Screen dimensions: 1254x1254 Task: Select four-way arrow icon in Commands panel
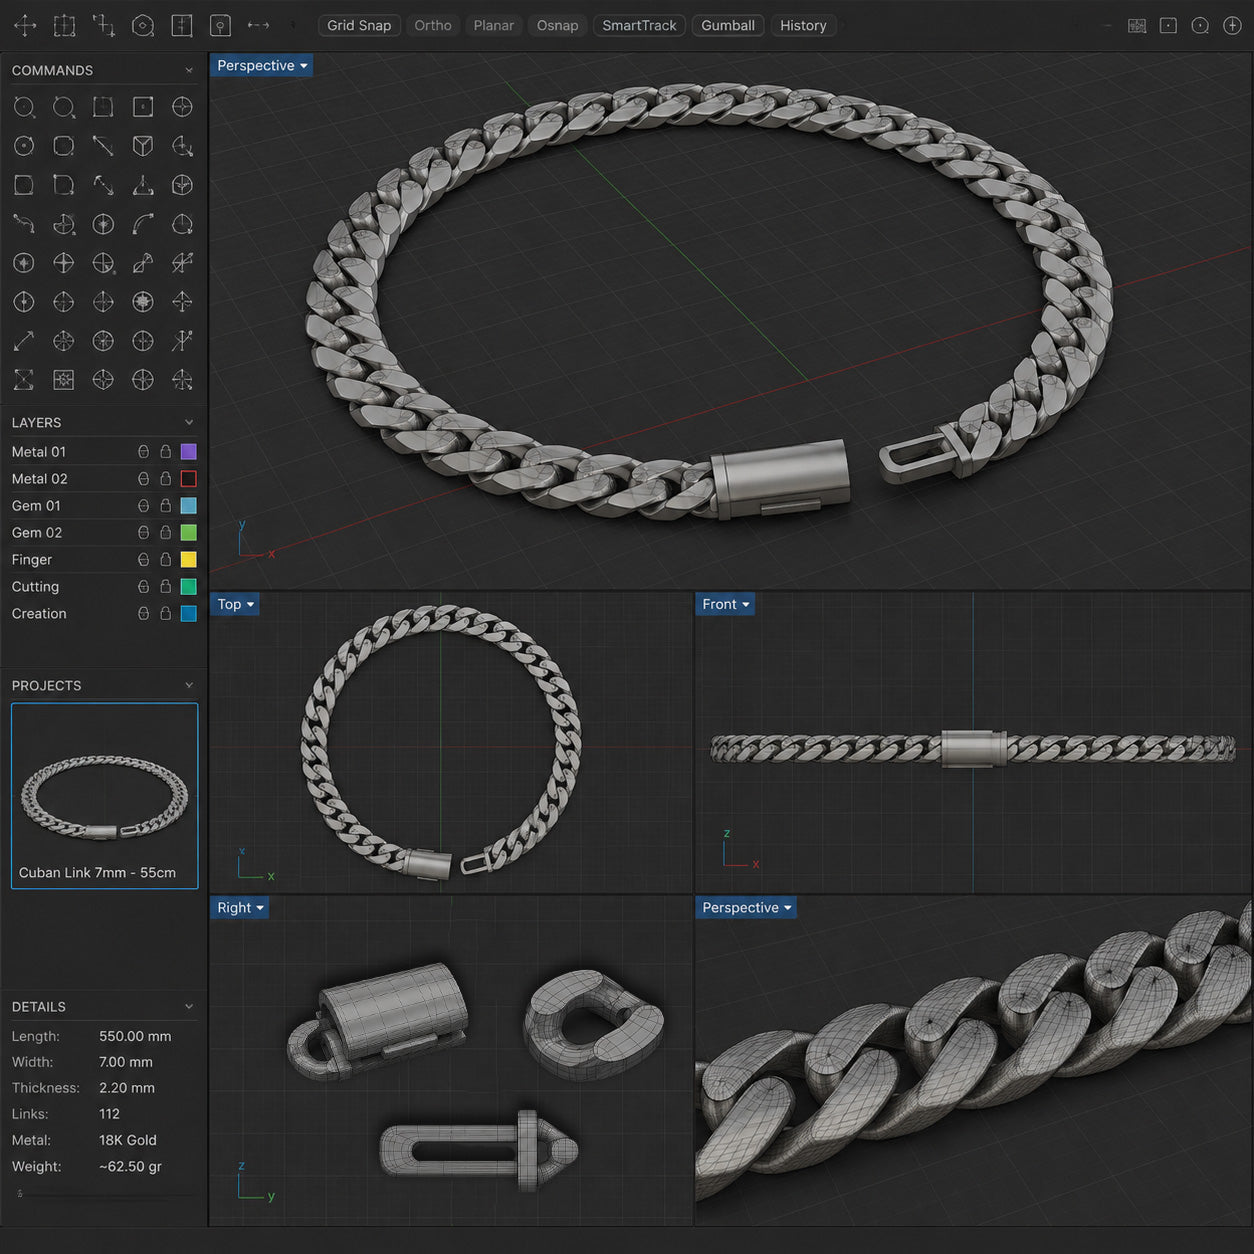[182, 302]
